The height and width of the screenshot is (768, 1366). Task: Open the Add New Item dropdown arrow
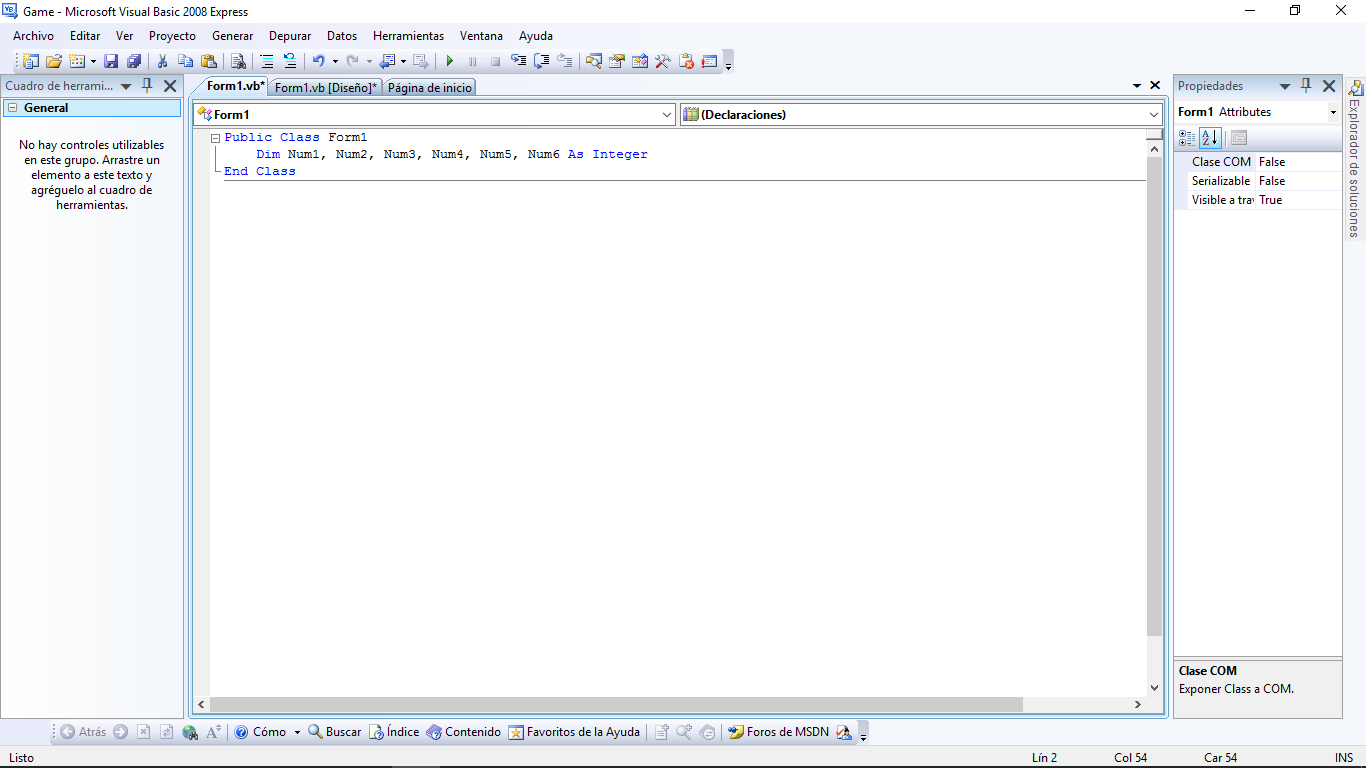click(93, 61)
